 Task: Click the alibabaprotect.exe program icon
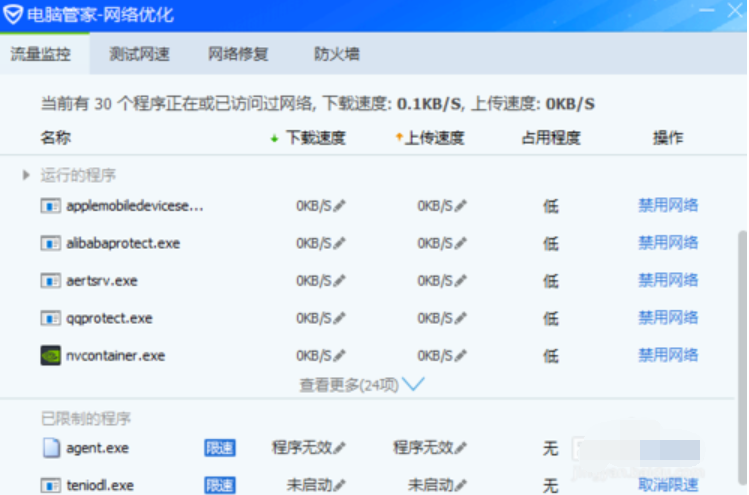[x=50, y=243]
